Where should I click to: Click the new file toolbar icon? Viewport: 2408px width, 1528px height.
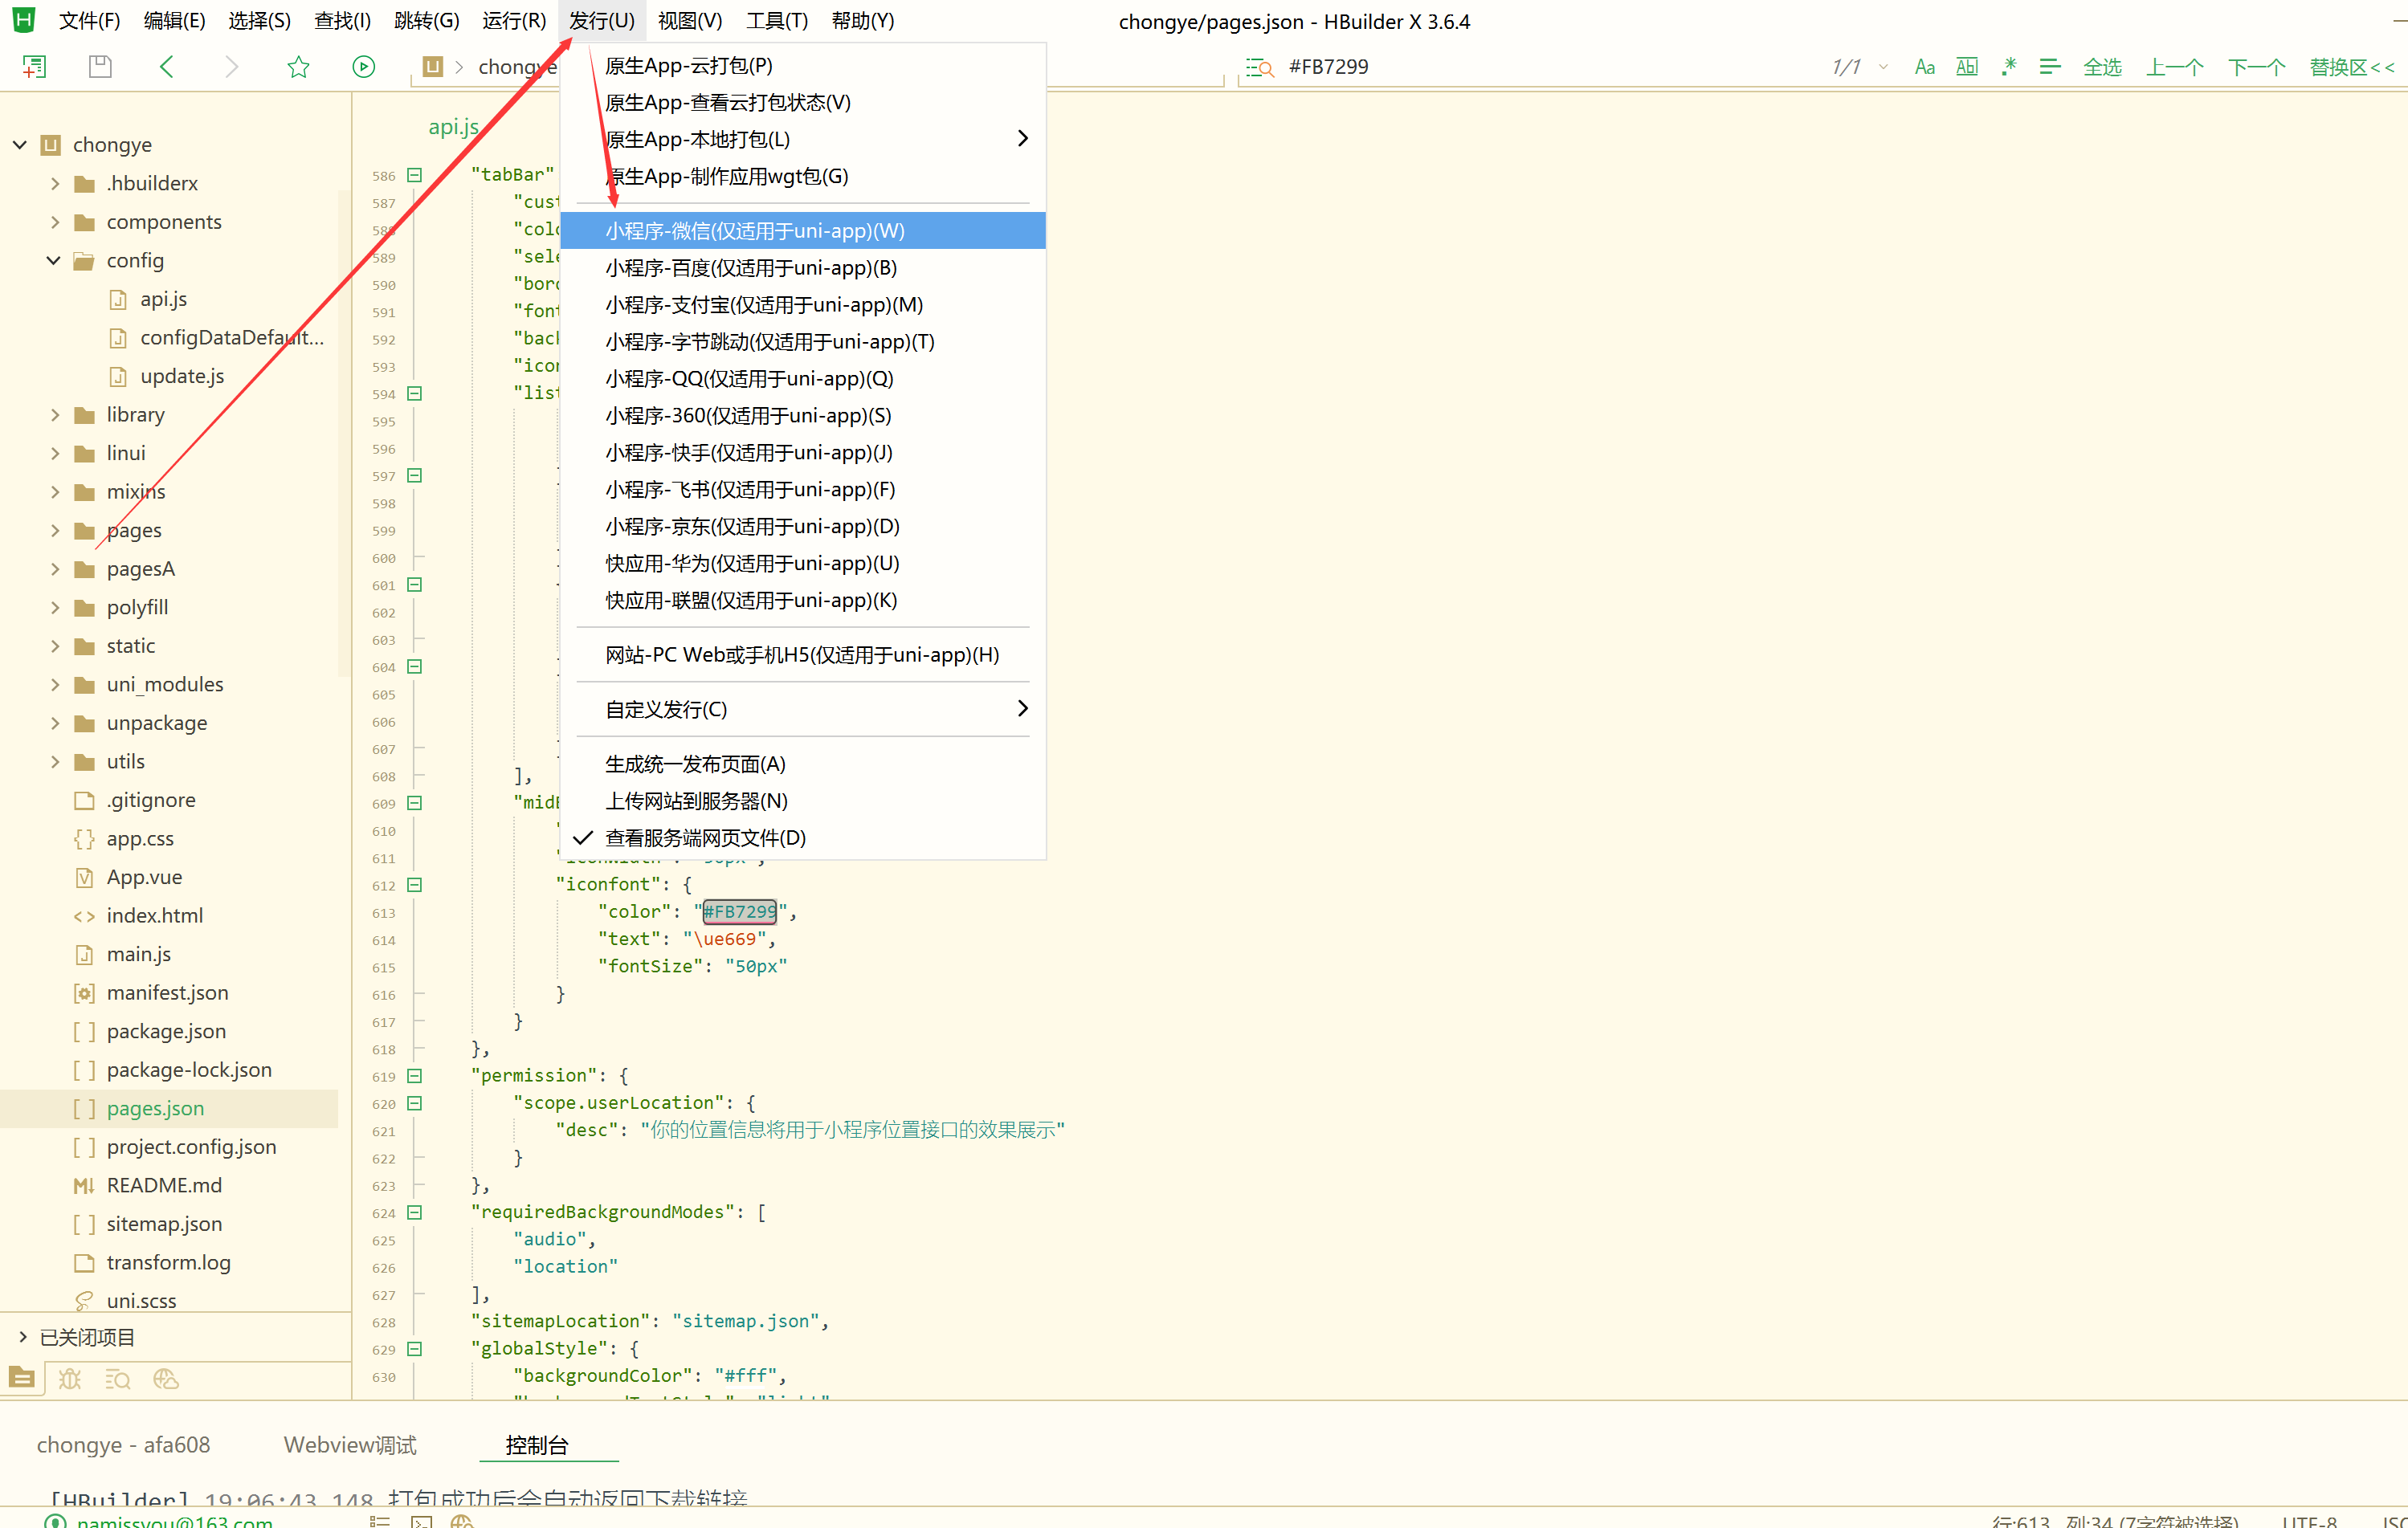[x=34, y=67]
